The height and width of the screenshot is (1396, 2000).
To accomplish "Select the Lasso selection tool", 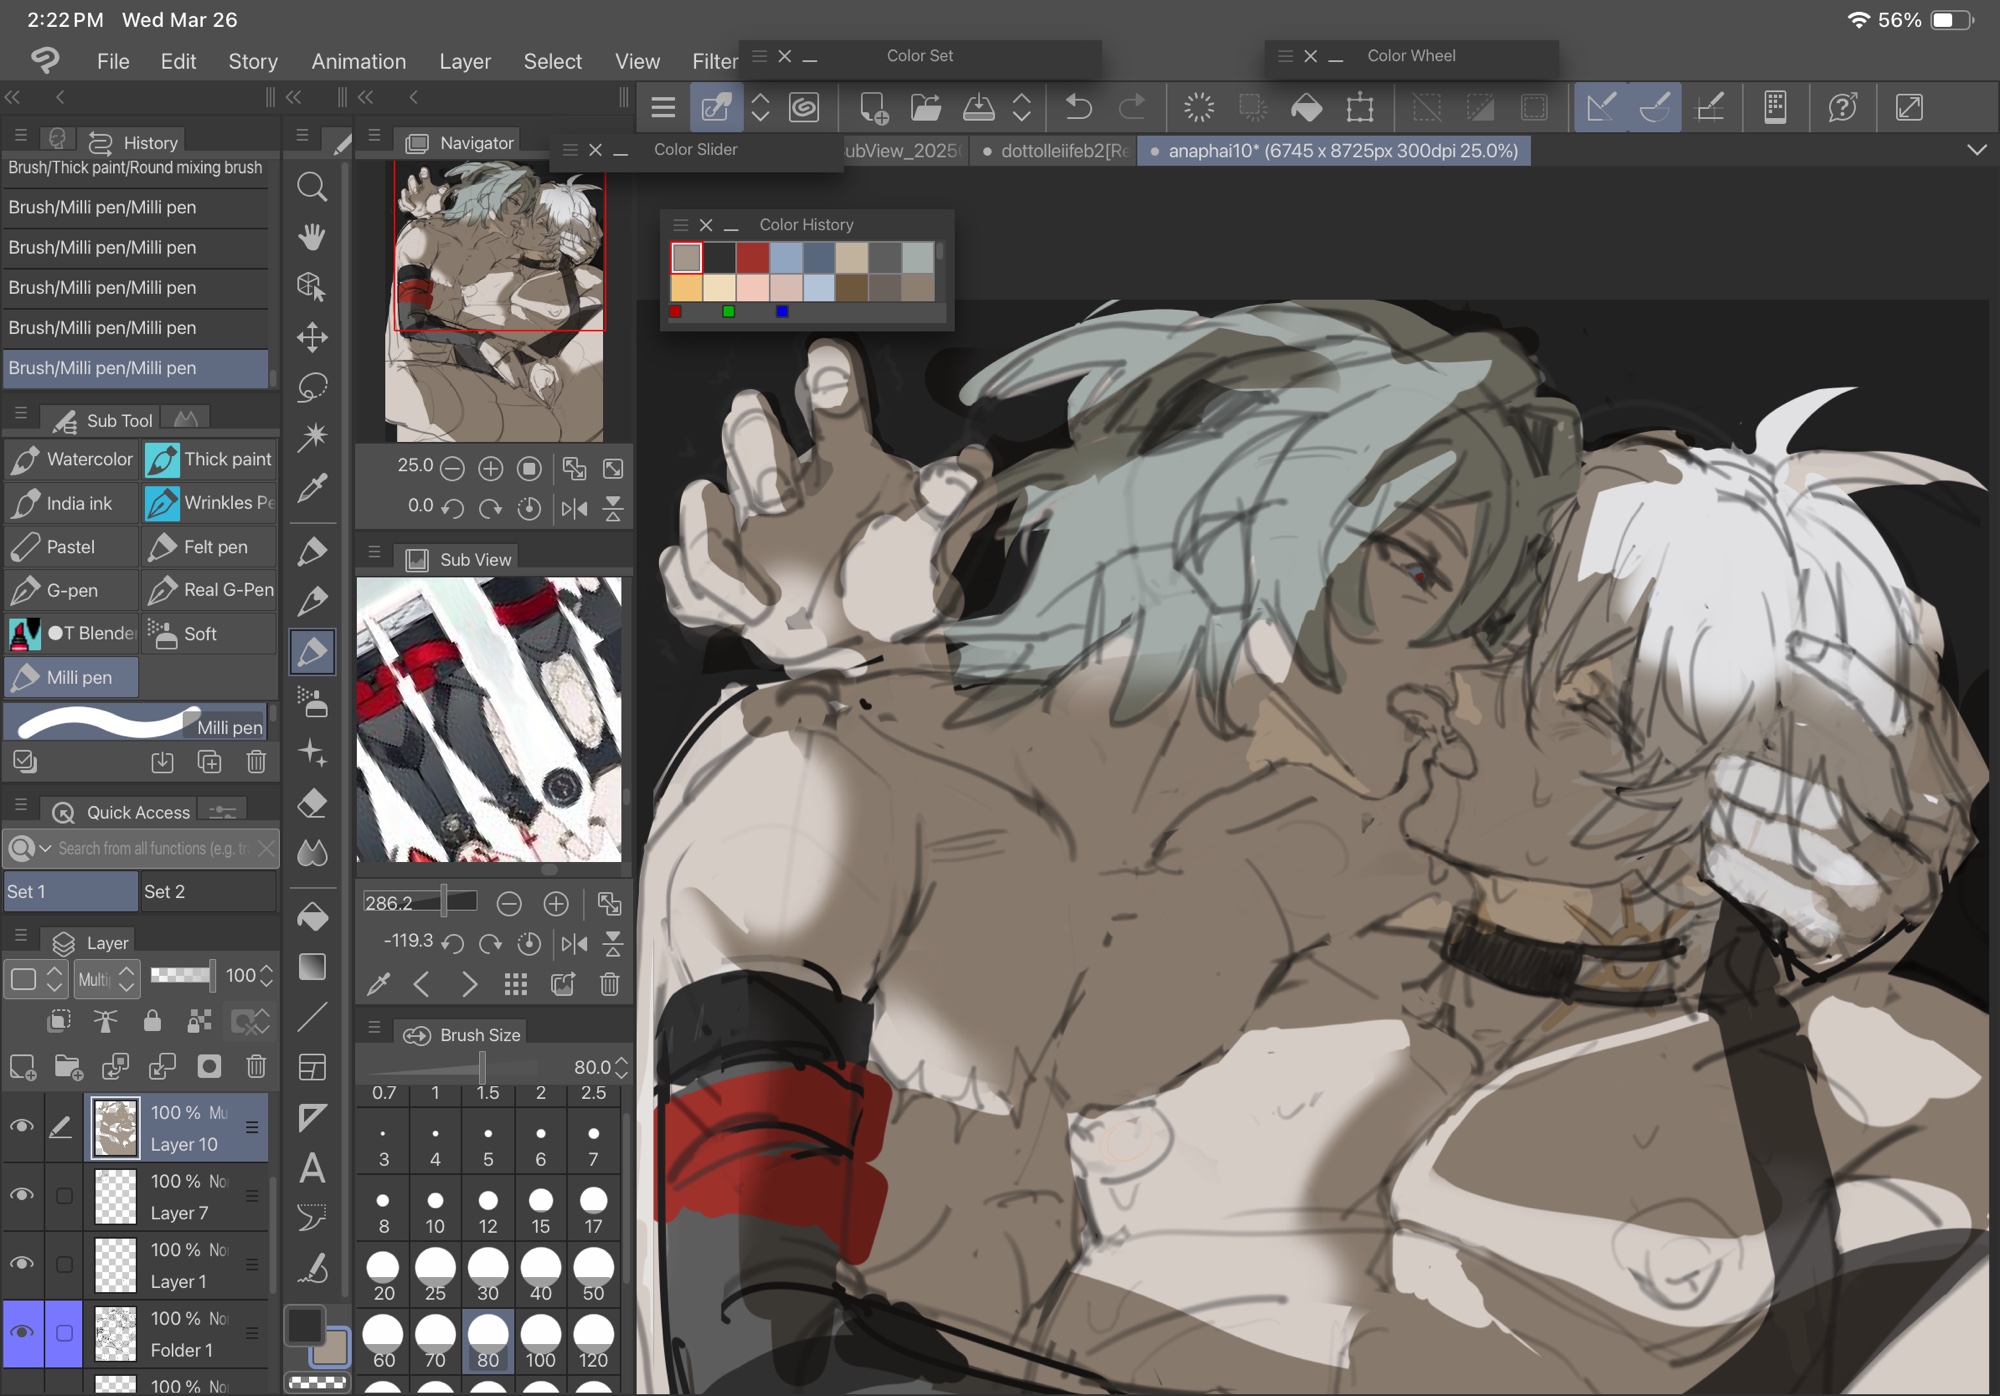I will tap(312, 387).
